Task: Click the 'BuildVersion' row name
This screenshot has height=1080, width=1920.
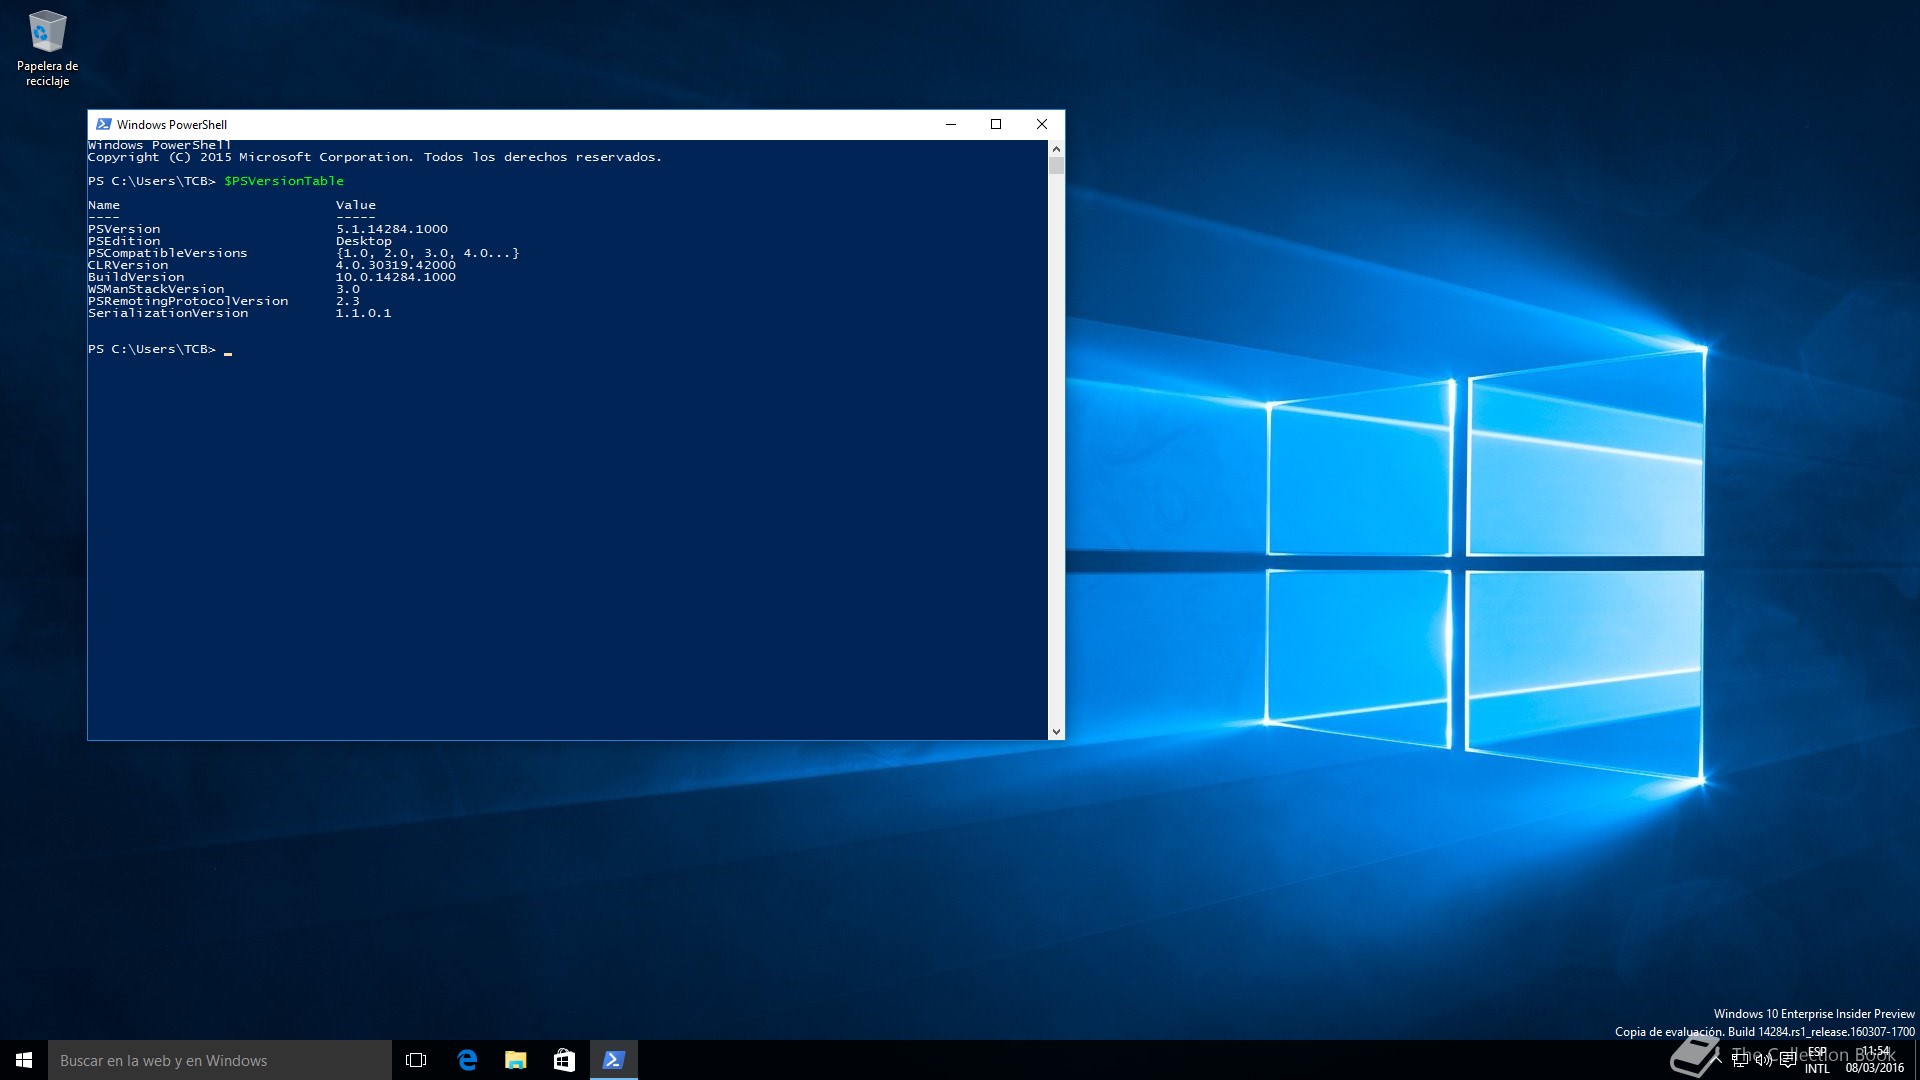Action: coord(136,277)
